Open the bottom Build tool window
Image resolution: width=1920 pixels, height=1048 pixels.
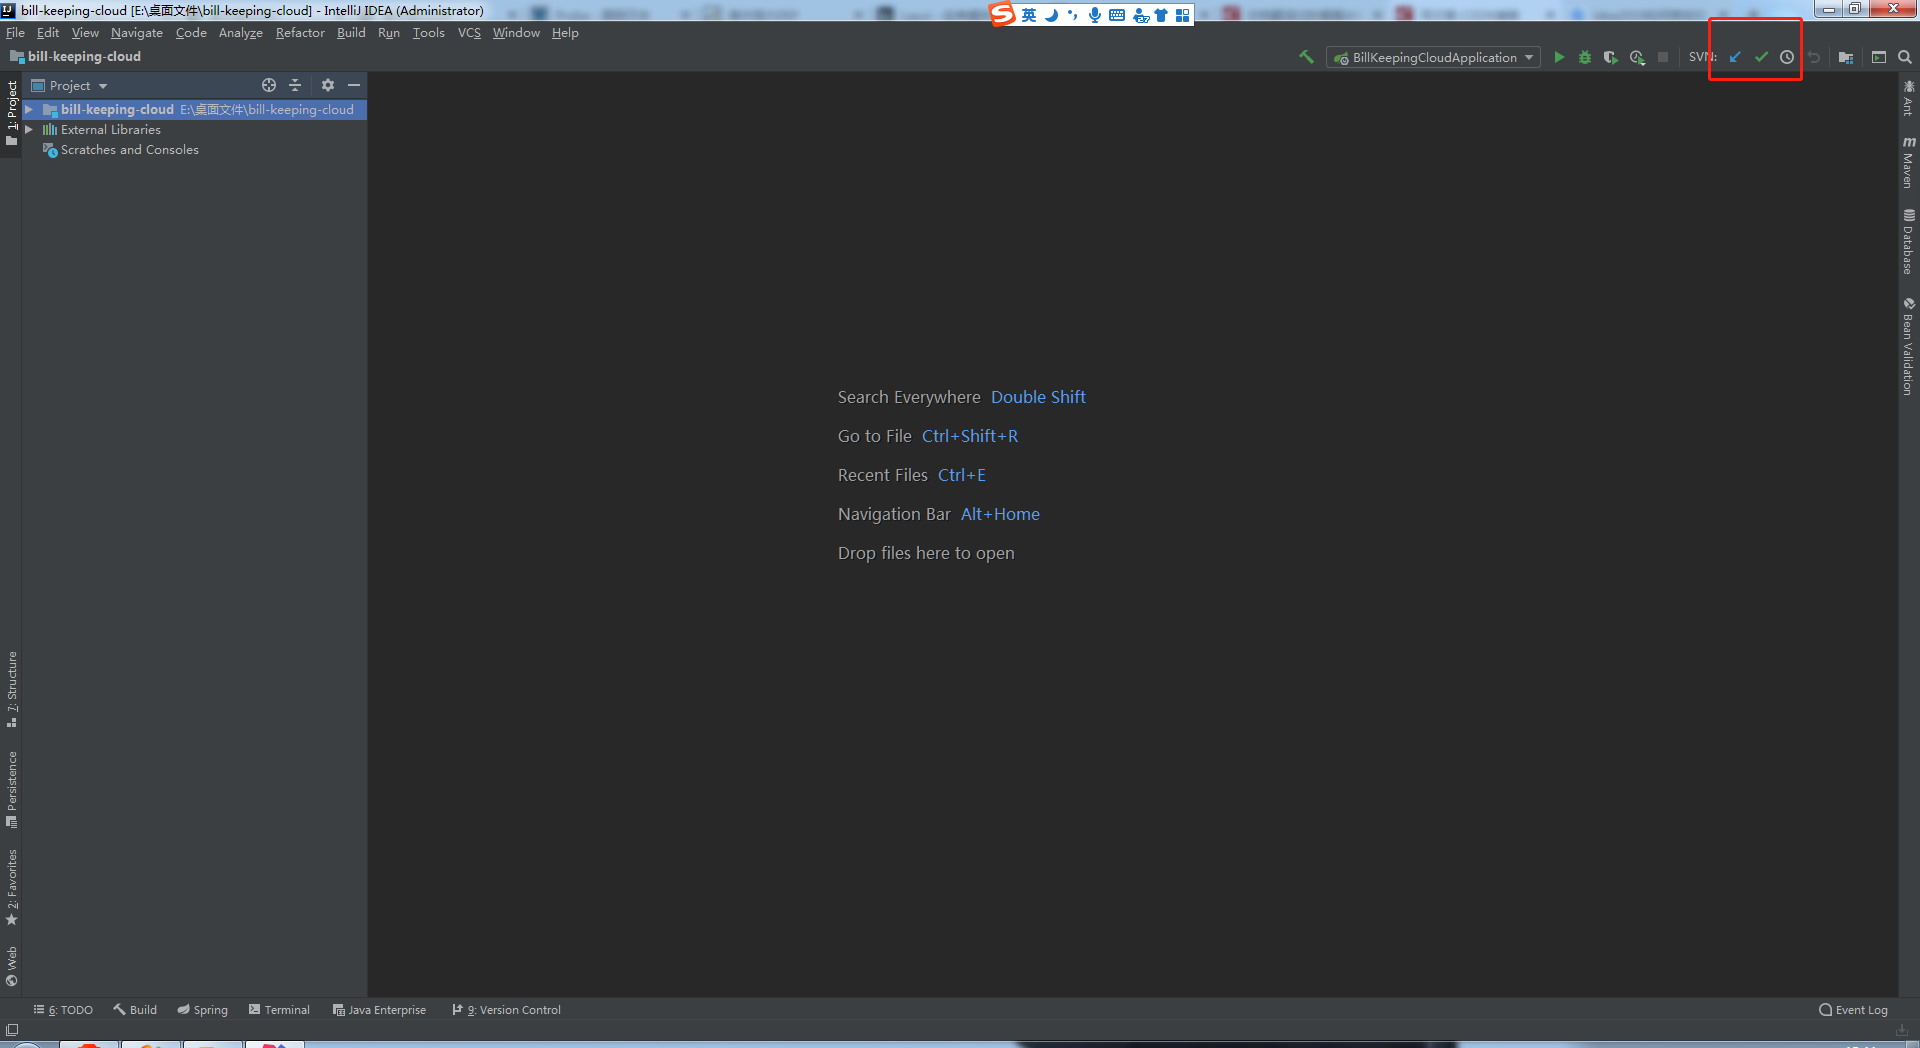coord(135,1010)
